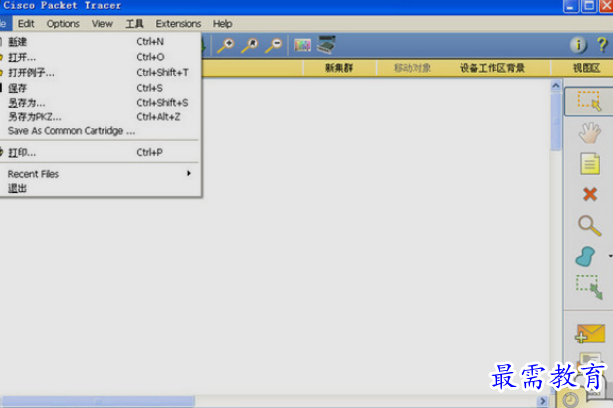
Task: Select Save As Common Cartridge entry
Action: [100, 131]
